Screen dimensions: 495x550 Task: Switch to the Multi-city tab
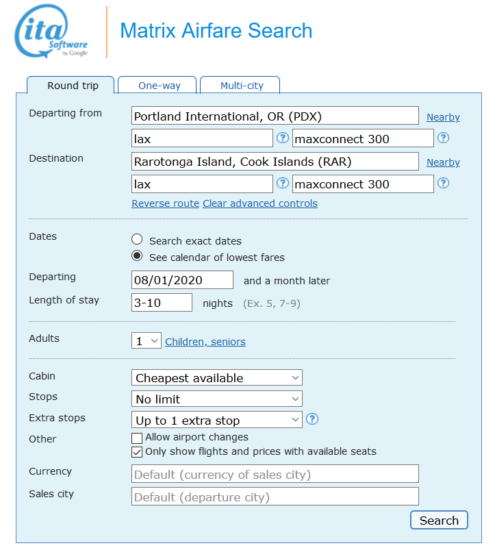[x=240, y=85]
